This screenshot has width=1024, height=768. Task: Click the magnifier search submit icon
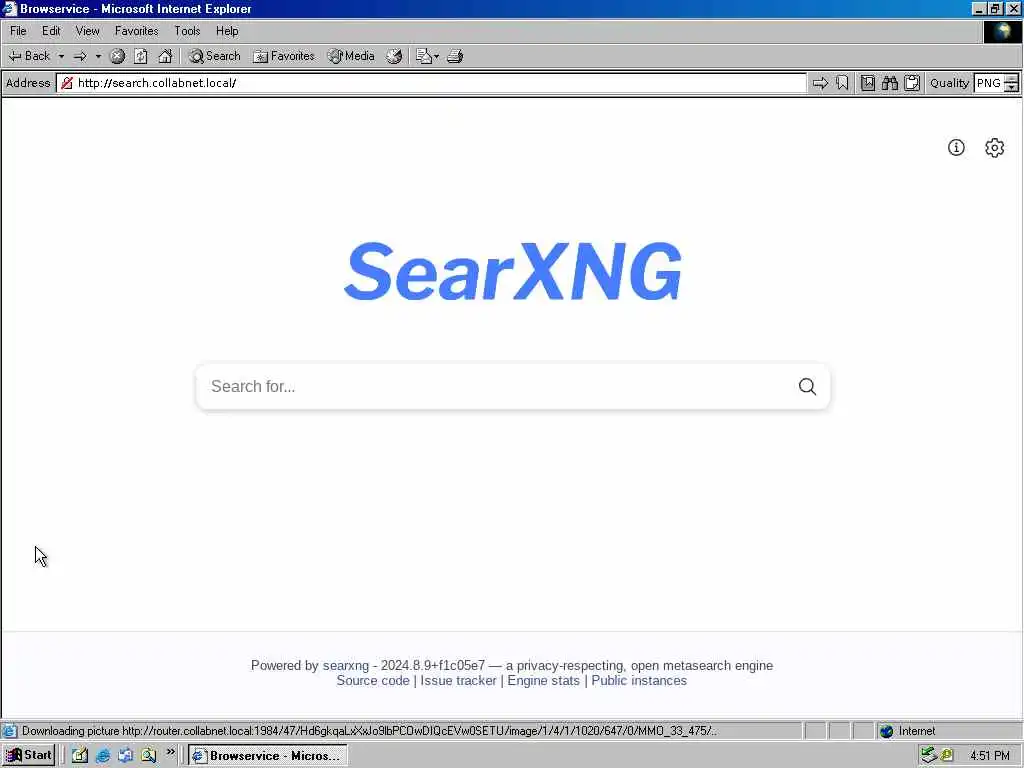click(x=808, y=387)
